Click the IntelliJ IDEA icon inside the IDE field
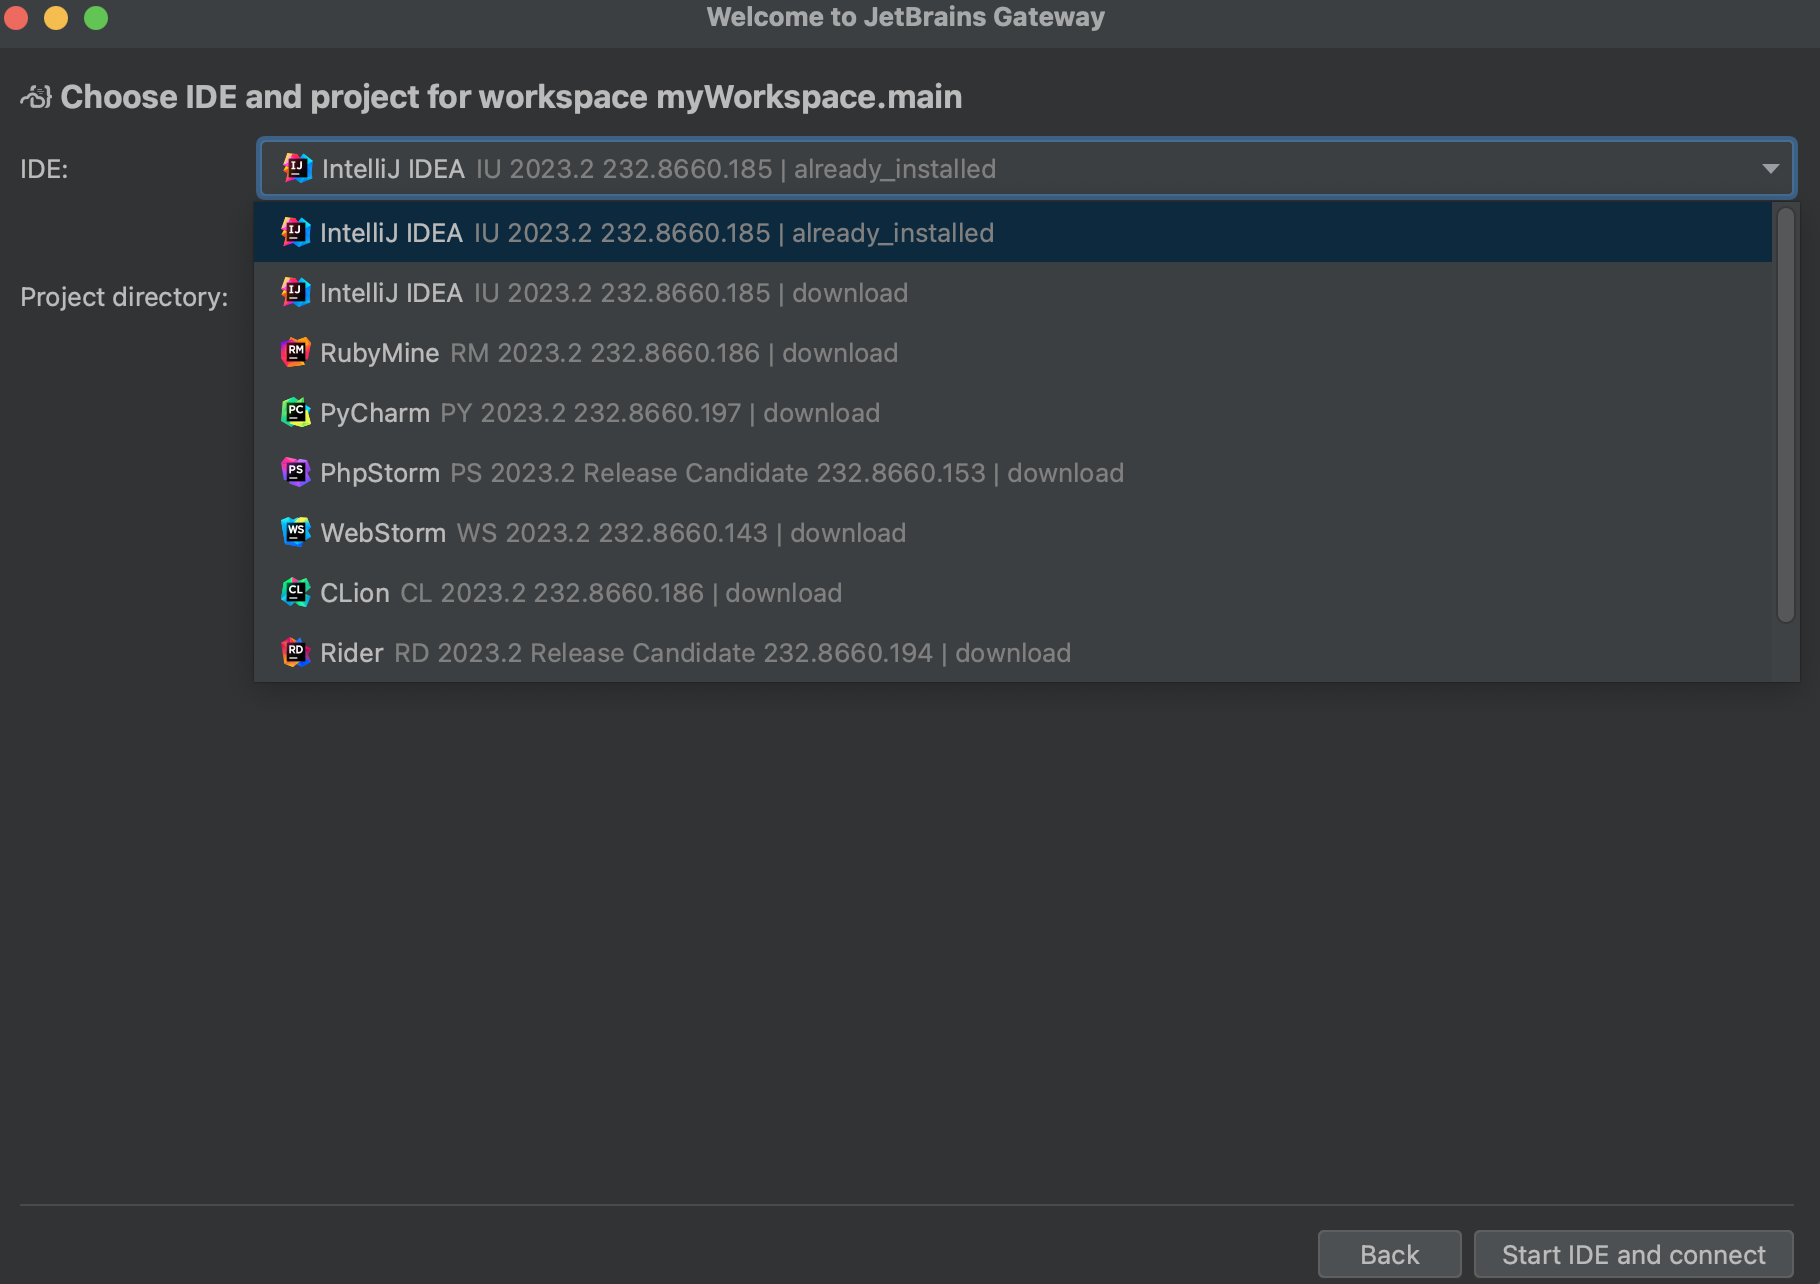The width and height of the screenshot is (1820, 1284). [296, 168]
